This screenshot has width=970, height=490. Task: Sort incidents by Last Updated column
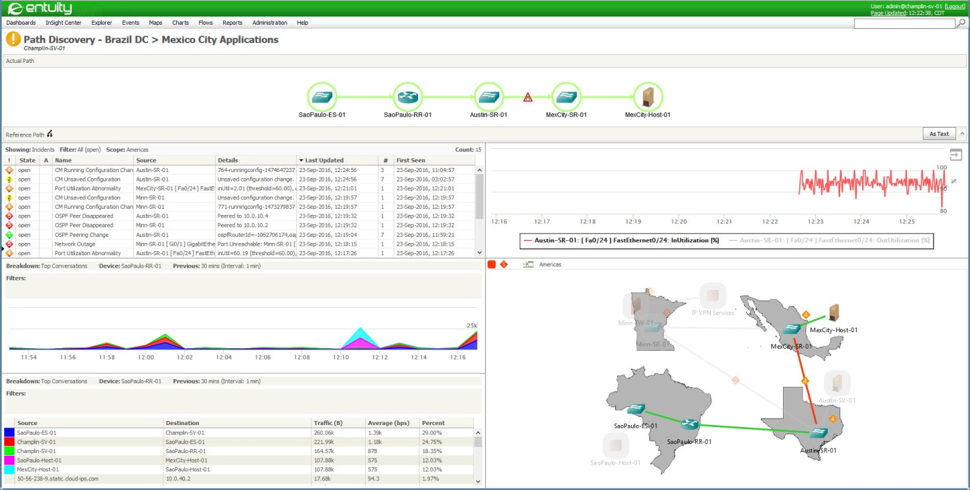tap(337, 160)
